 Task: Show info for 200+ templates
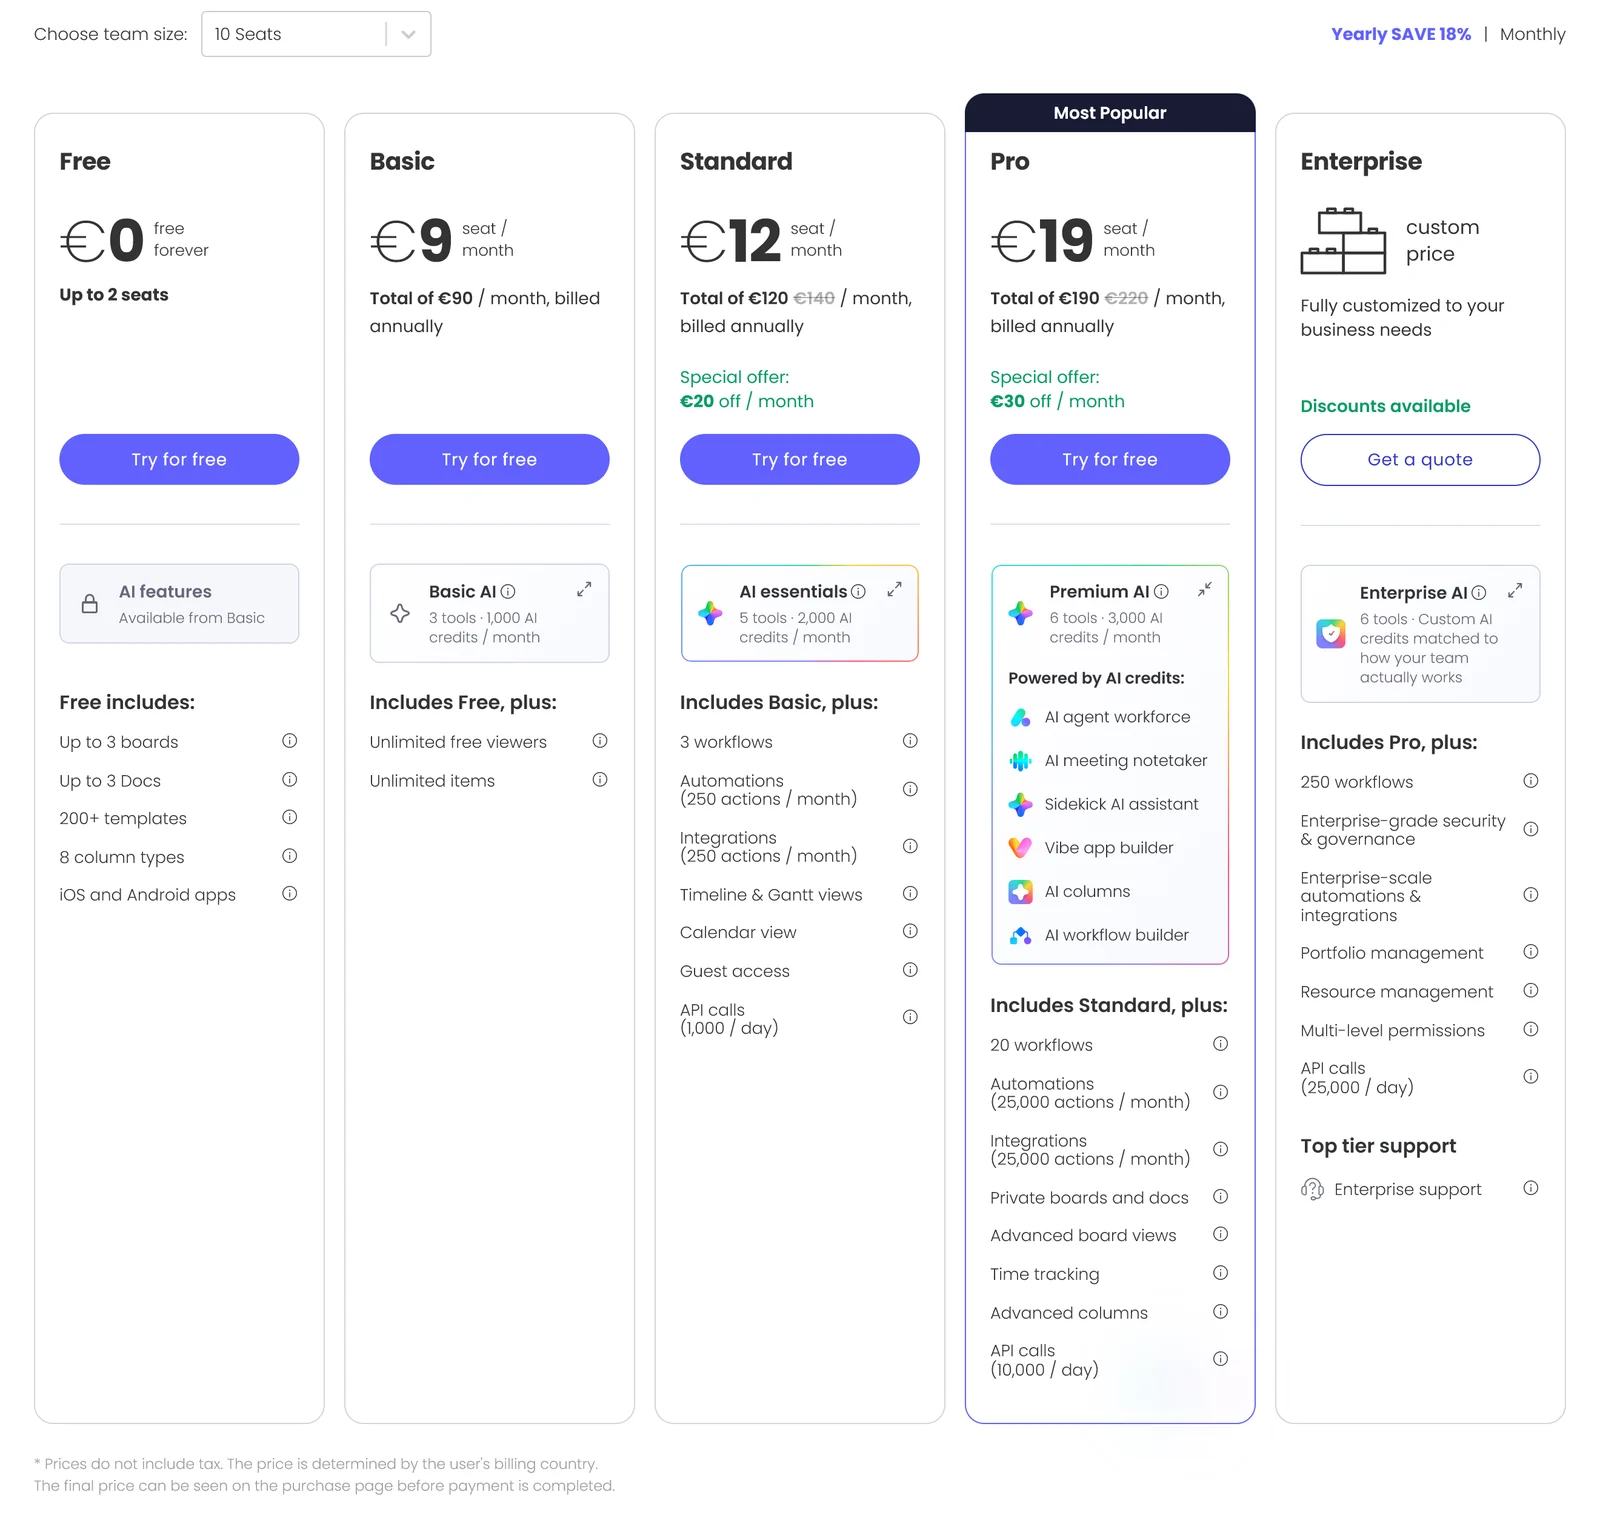289,817
